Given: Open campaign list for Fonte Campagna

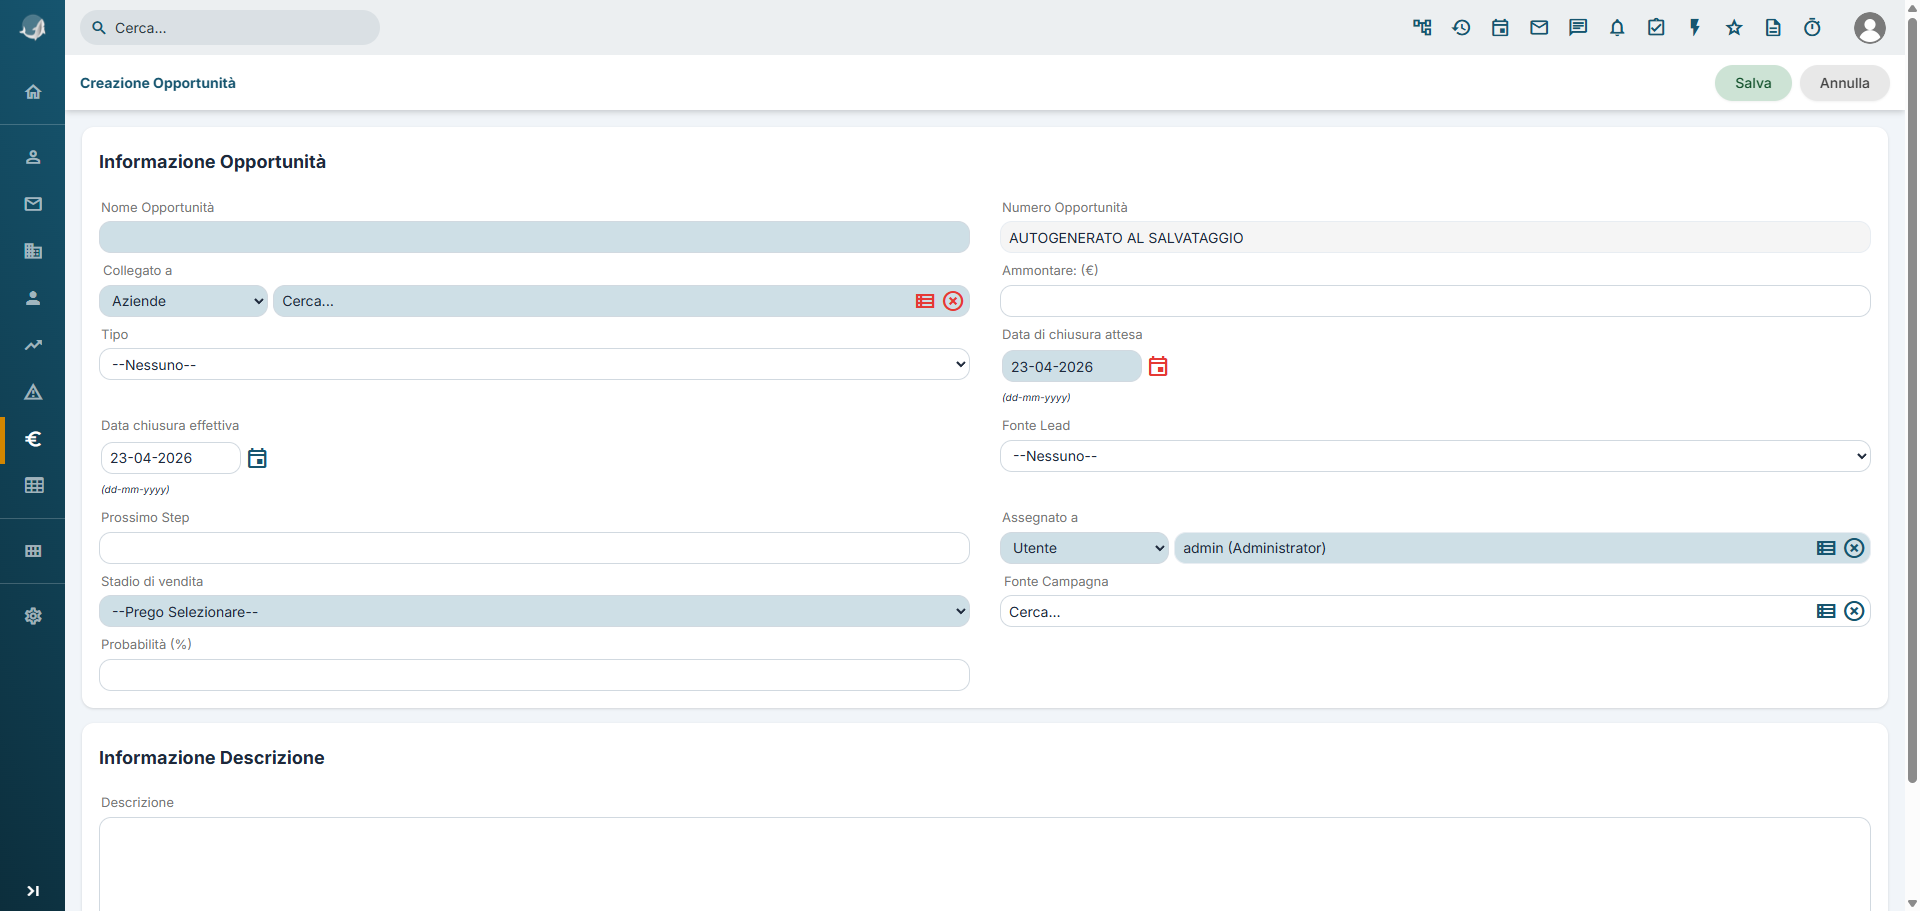Looking at the screenshot, I should pos(1826,611).
